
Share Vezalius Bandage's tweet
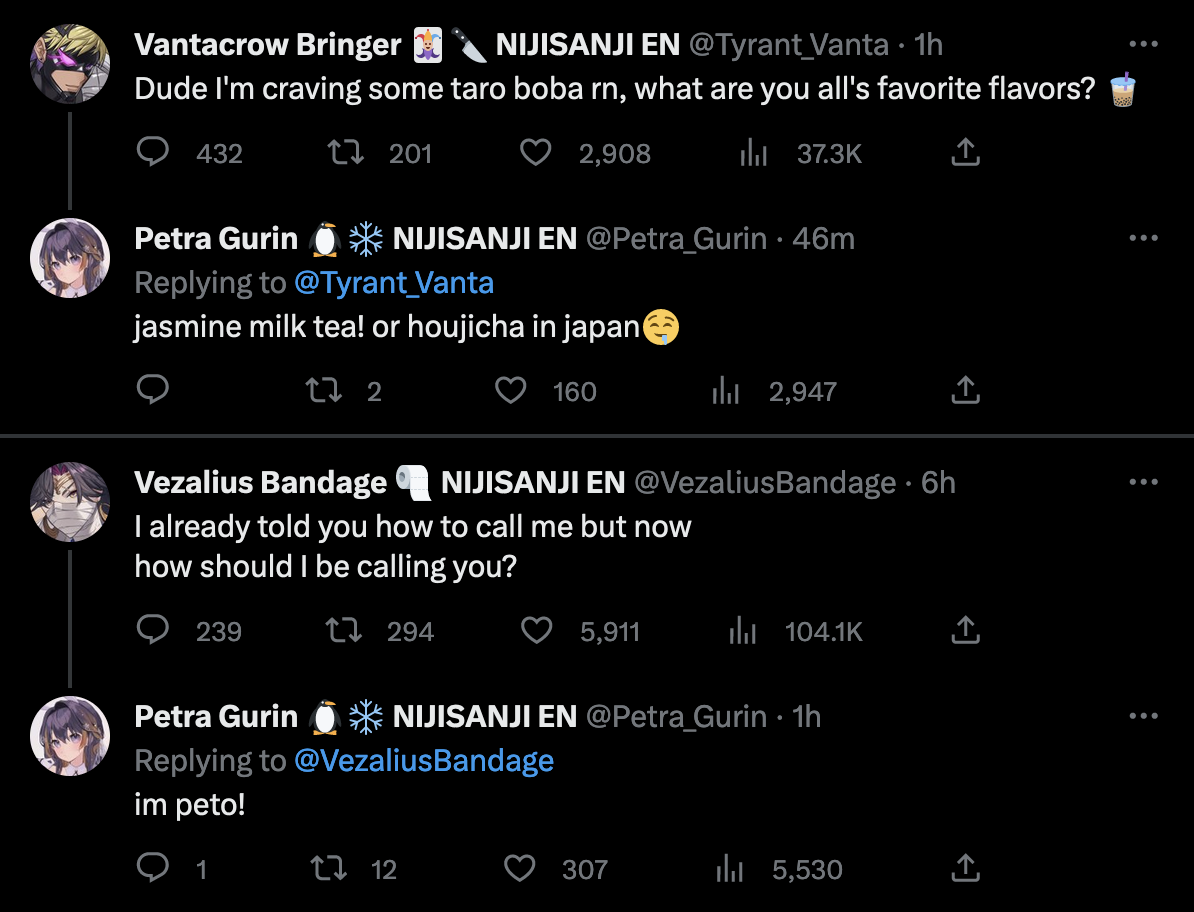[x=965, y=630]
